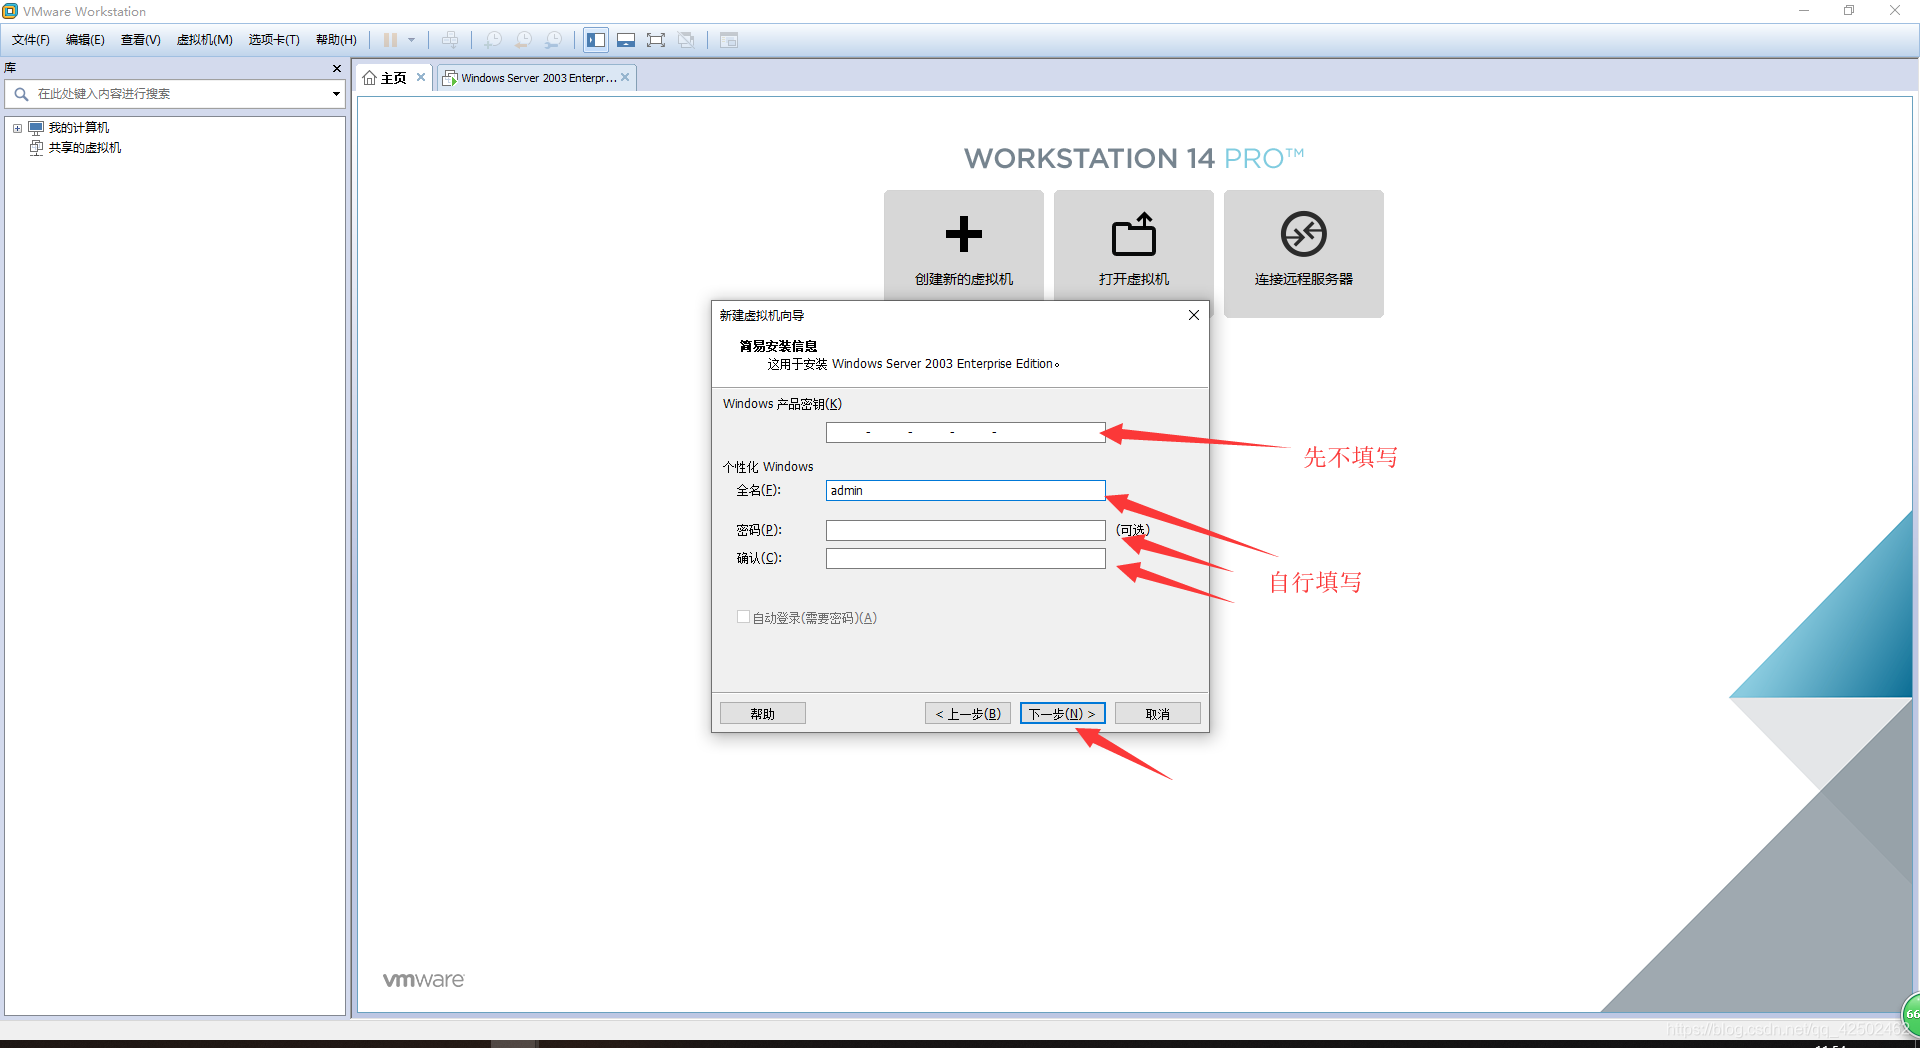Open the 帮助(H) menu
Screen dimensions: 1920x1048
coord(336,40)
